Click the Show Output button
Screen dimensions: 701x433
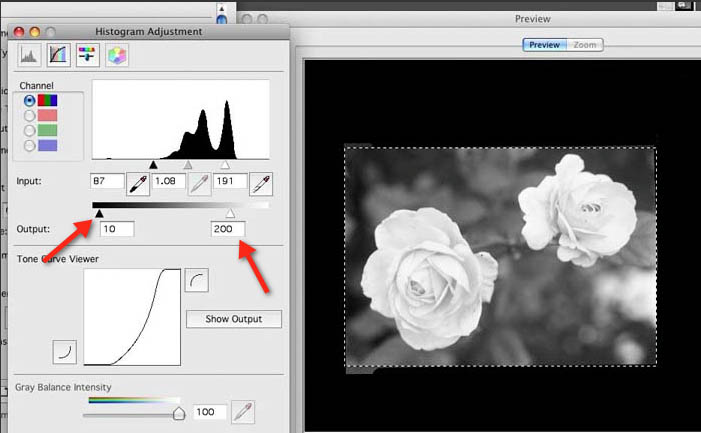[x=234, y=319]
